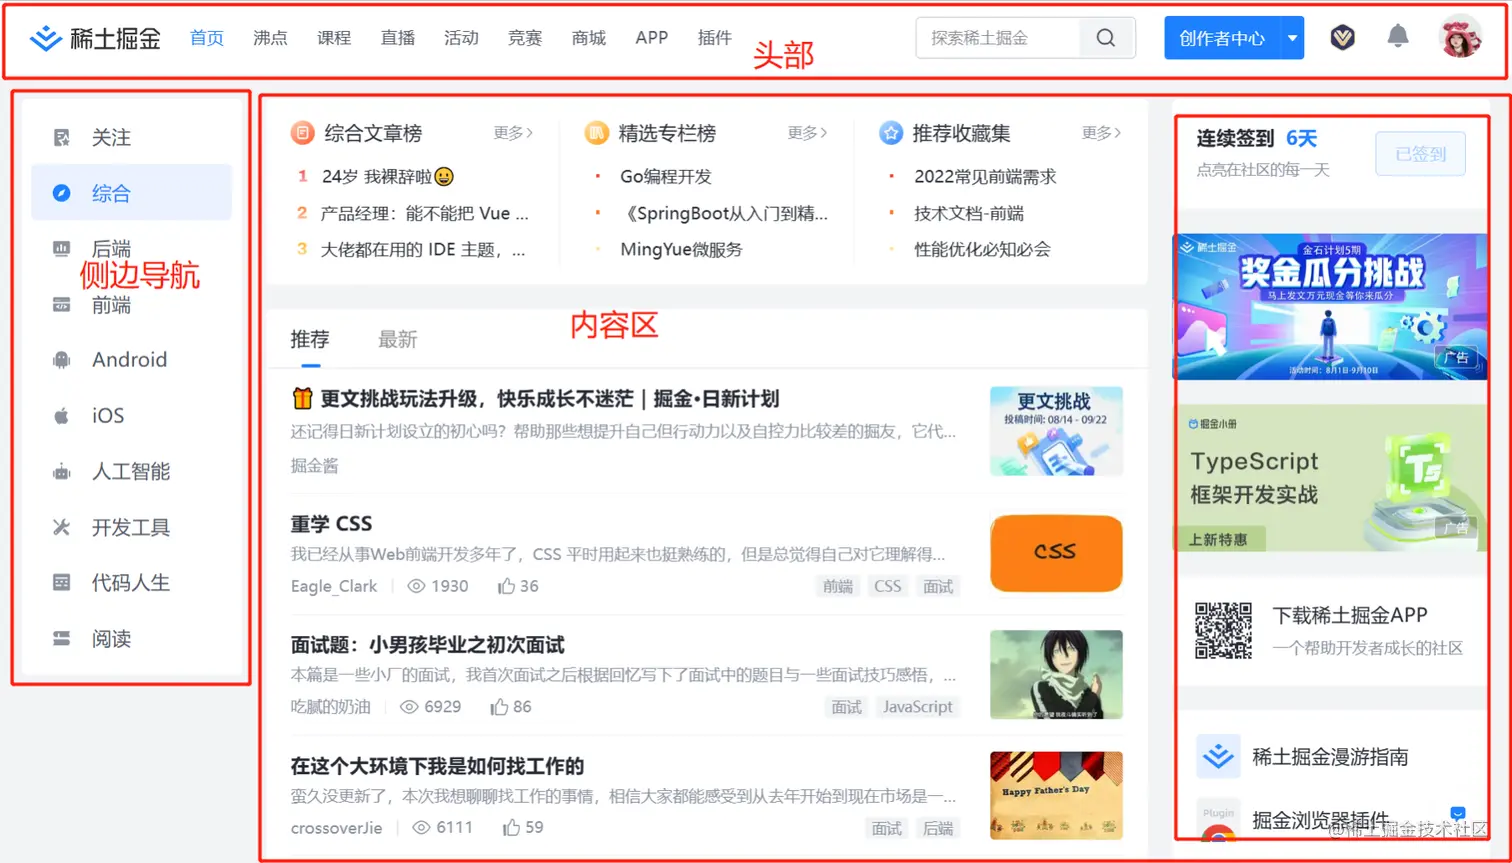Open article 在这个大环境下我是如何找工作的
The image size is (1512, 863).
438,766
